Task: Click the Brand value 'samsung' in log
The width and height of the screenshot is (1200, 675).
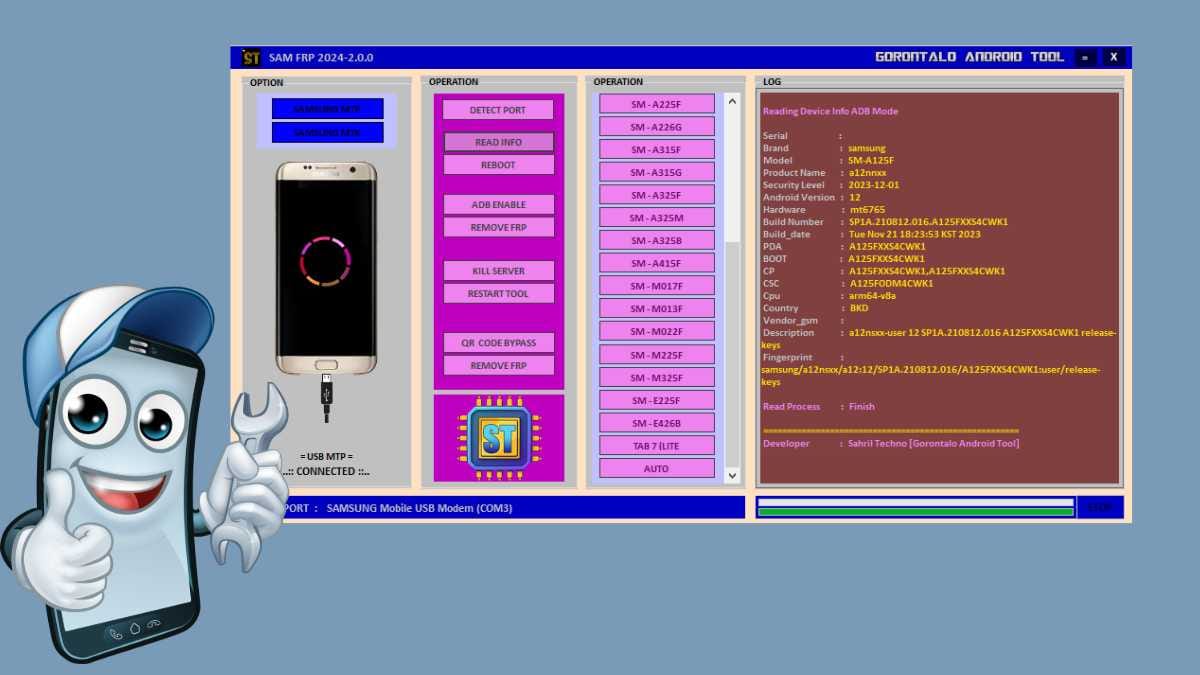Action: tap(867, 148)
